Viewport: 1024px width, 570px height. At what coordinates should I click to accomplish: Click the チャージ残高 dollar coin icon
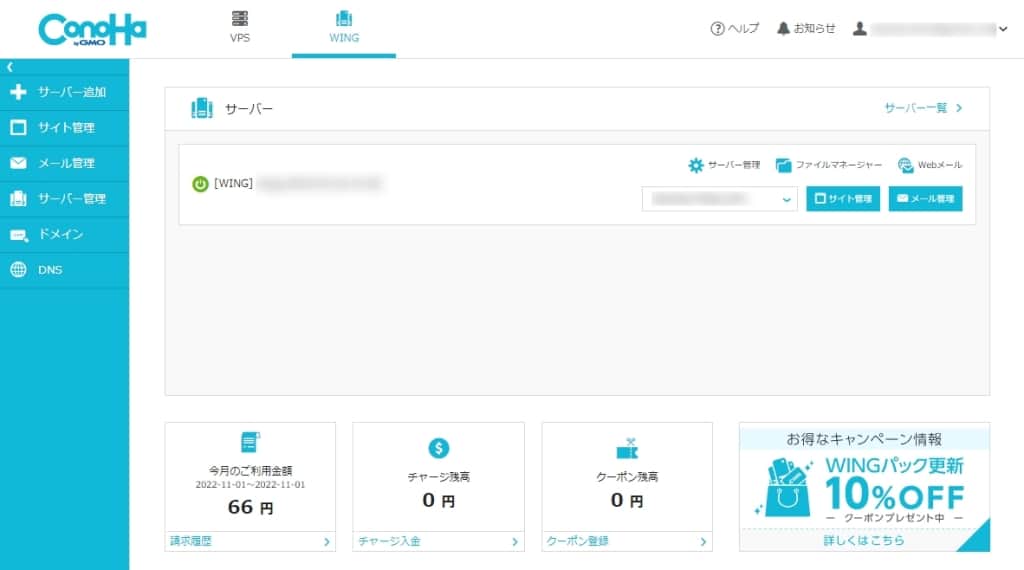pyautogui.click(x=438, y=448)
